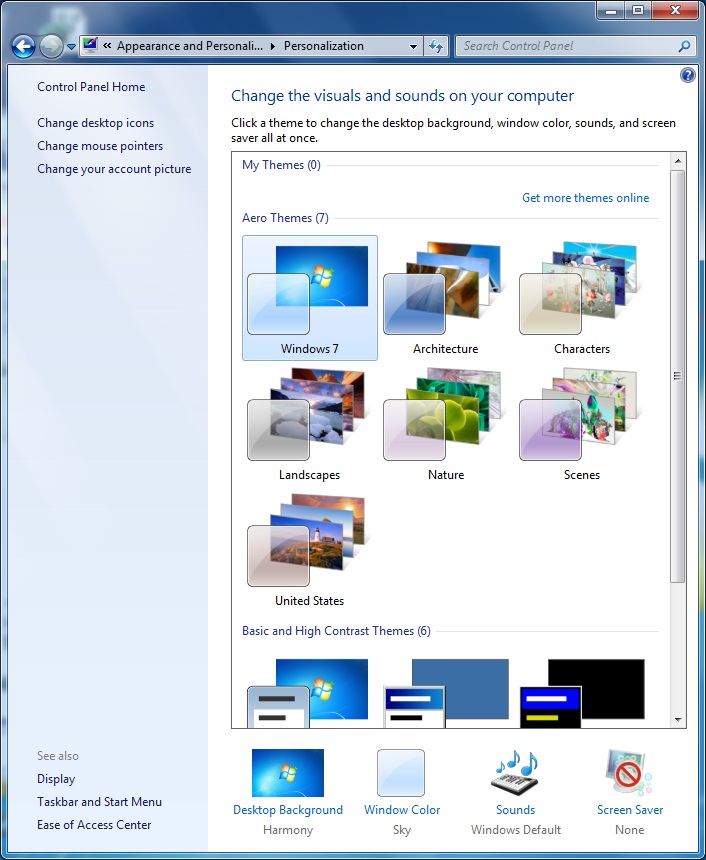Pick the United States theme

click(310, 550)
